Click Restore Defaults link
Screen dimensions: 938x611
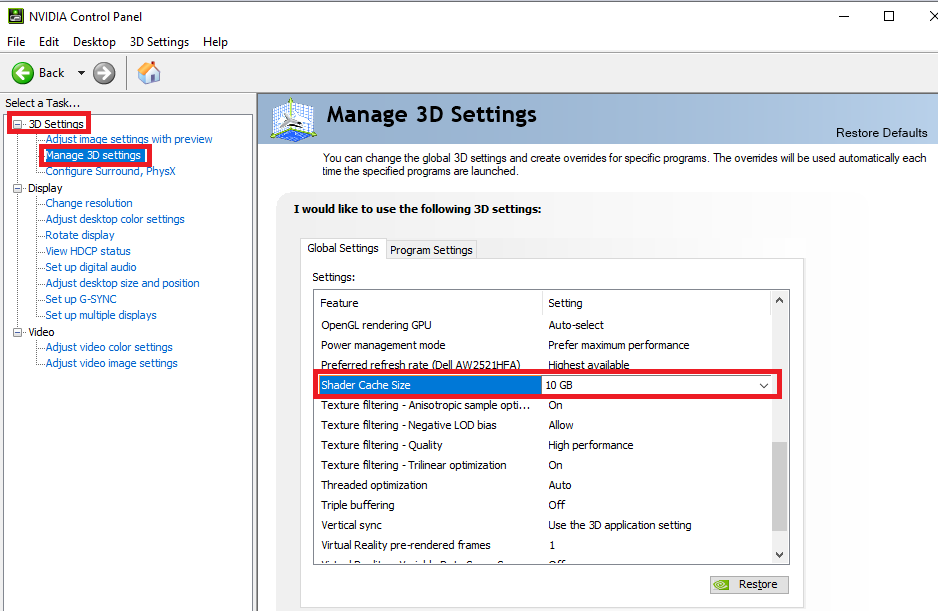click(881, 133)
